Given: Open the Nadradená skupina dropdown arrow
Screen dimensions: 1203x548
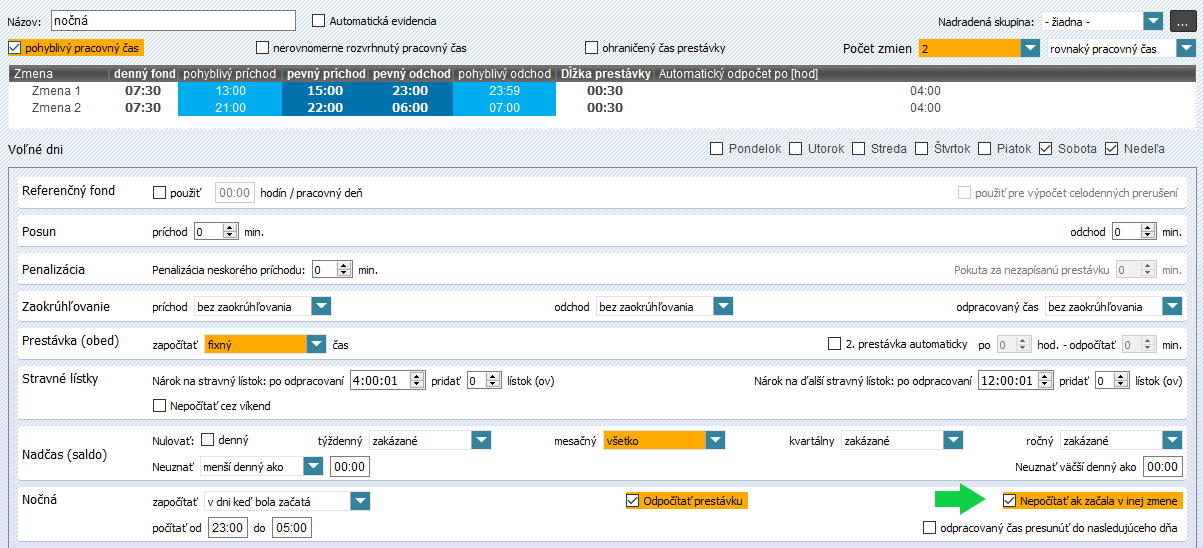Looking at the screenshot, I should [x=1153, y=21].
